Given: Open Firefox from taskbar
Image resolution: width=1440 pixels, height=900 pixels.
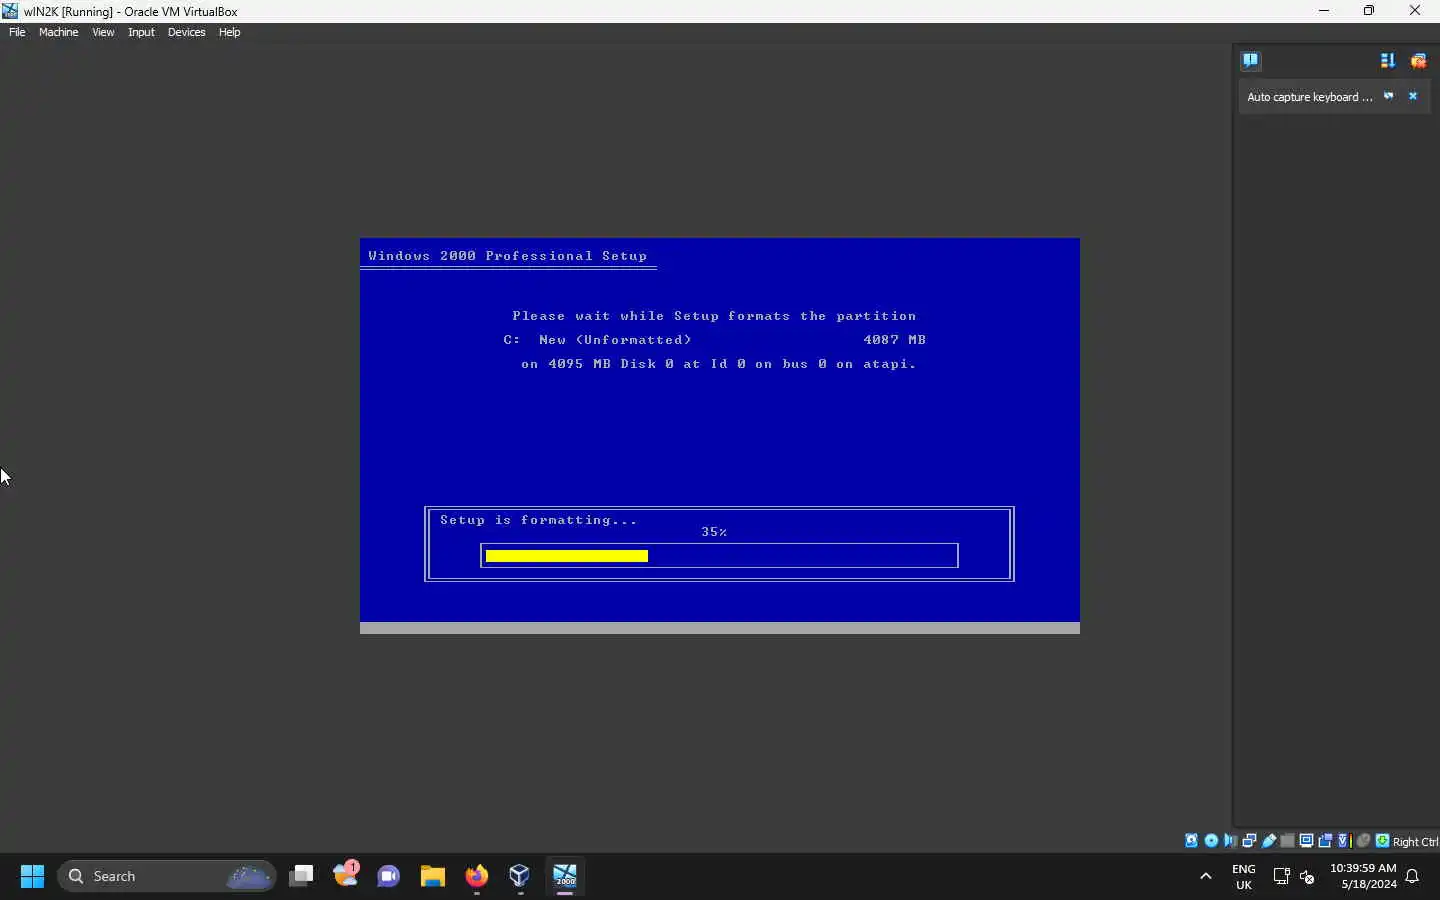Looking at the screenshot, I should click(x=476, y=876).
